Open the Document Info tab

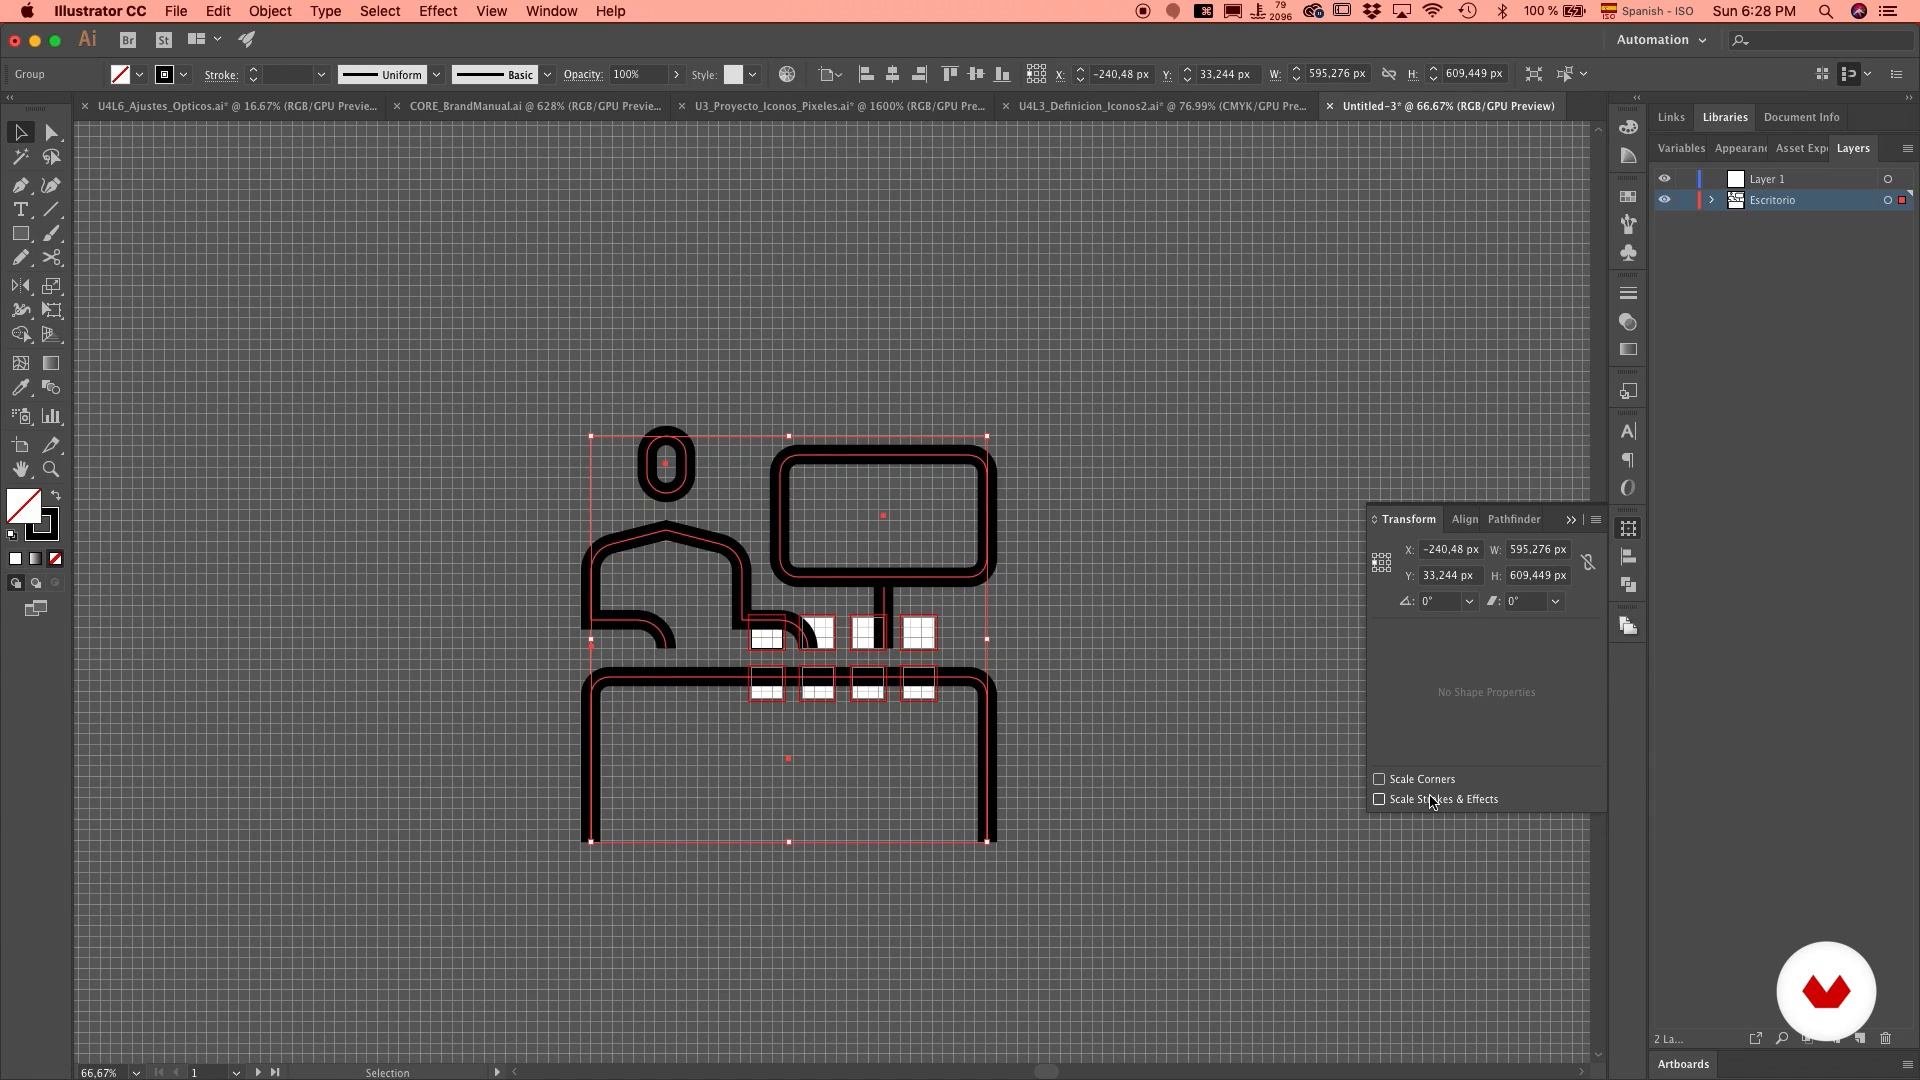pos(1801,117)
